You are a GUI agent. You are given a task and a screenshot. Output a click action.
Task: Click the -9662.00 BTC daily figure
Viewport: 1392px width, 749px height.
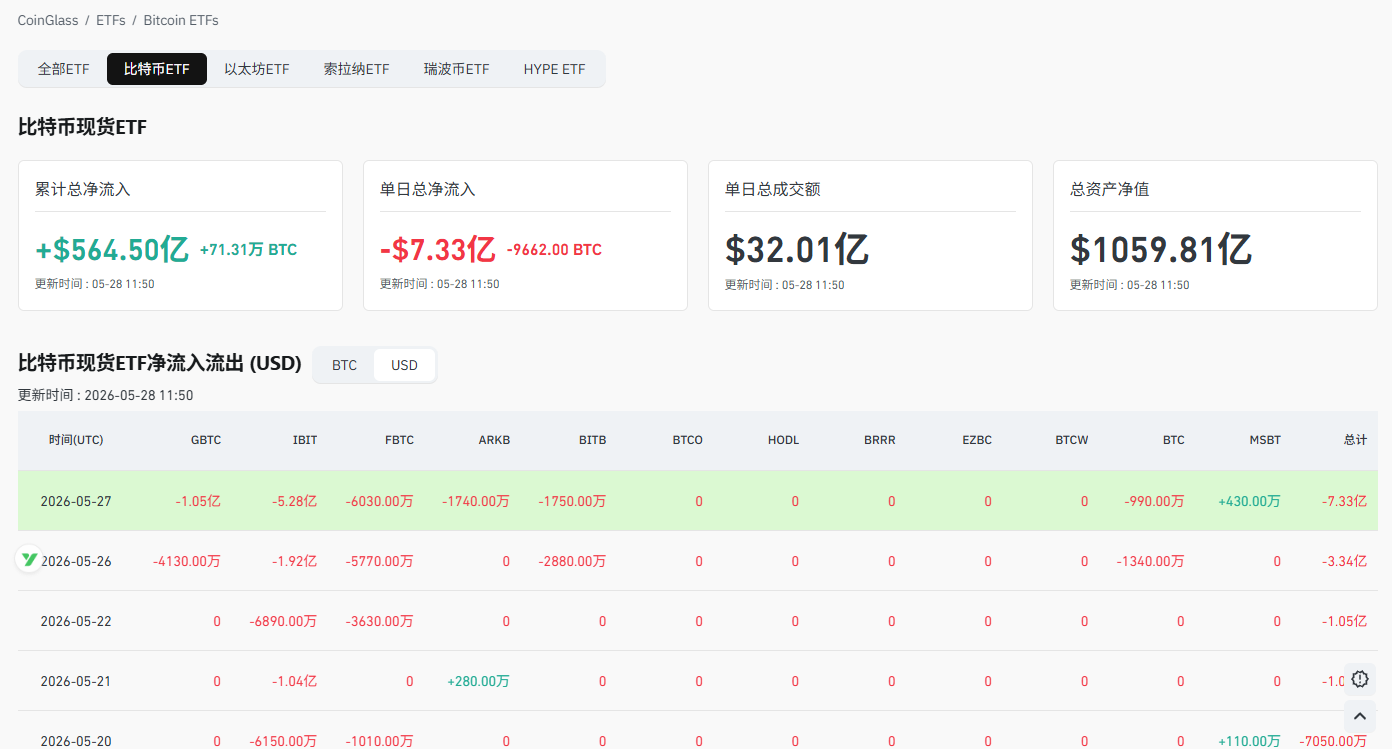(x=554, y=250)
